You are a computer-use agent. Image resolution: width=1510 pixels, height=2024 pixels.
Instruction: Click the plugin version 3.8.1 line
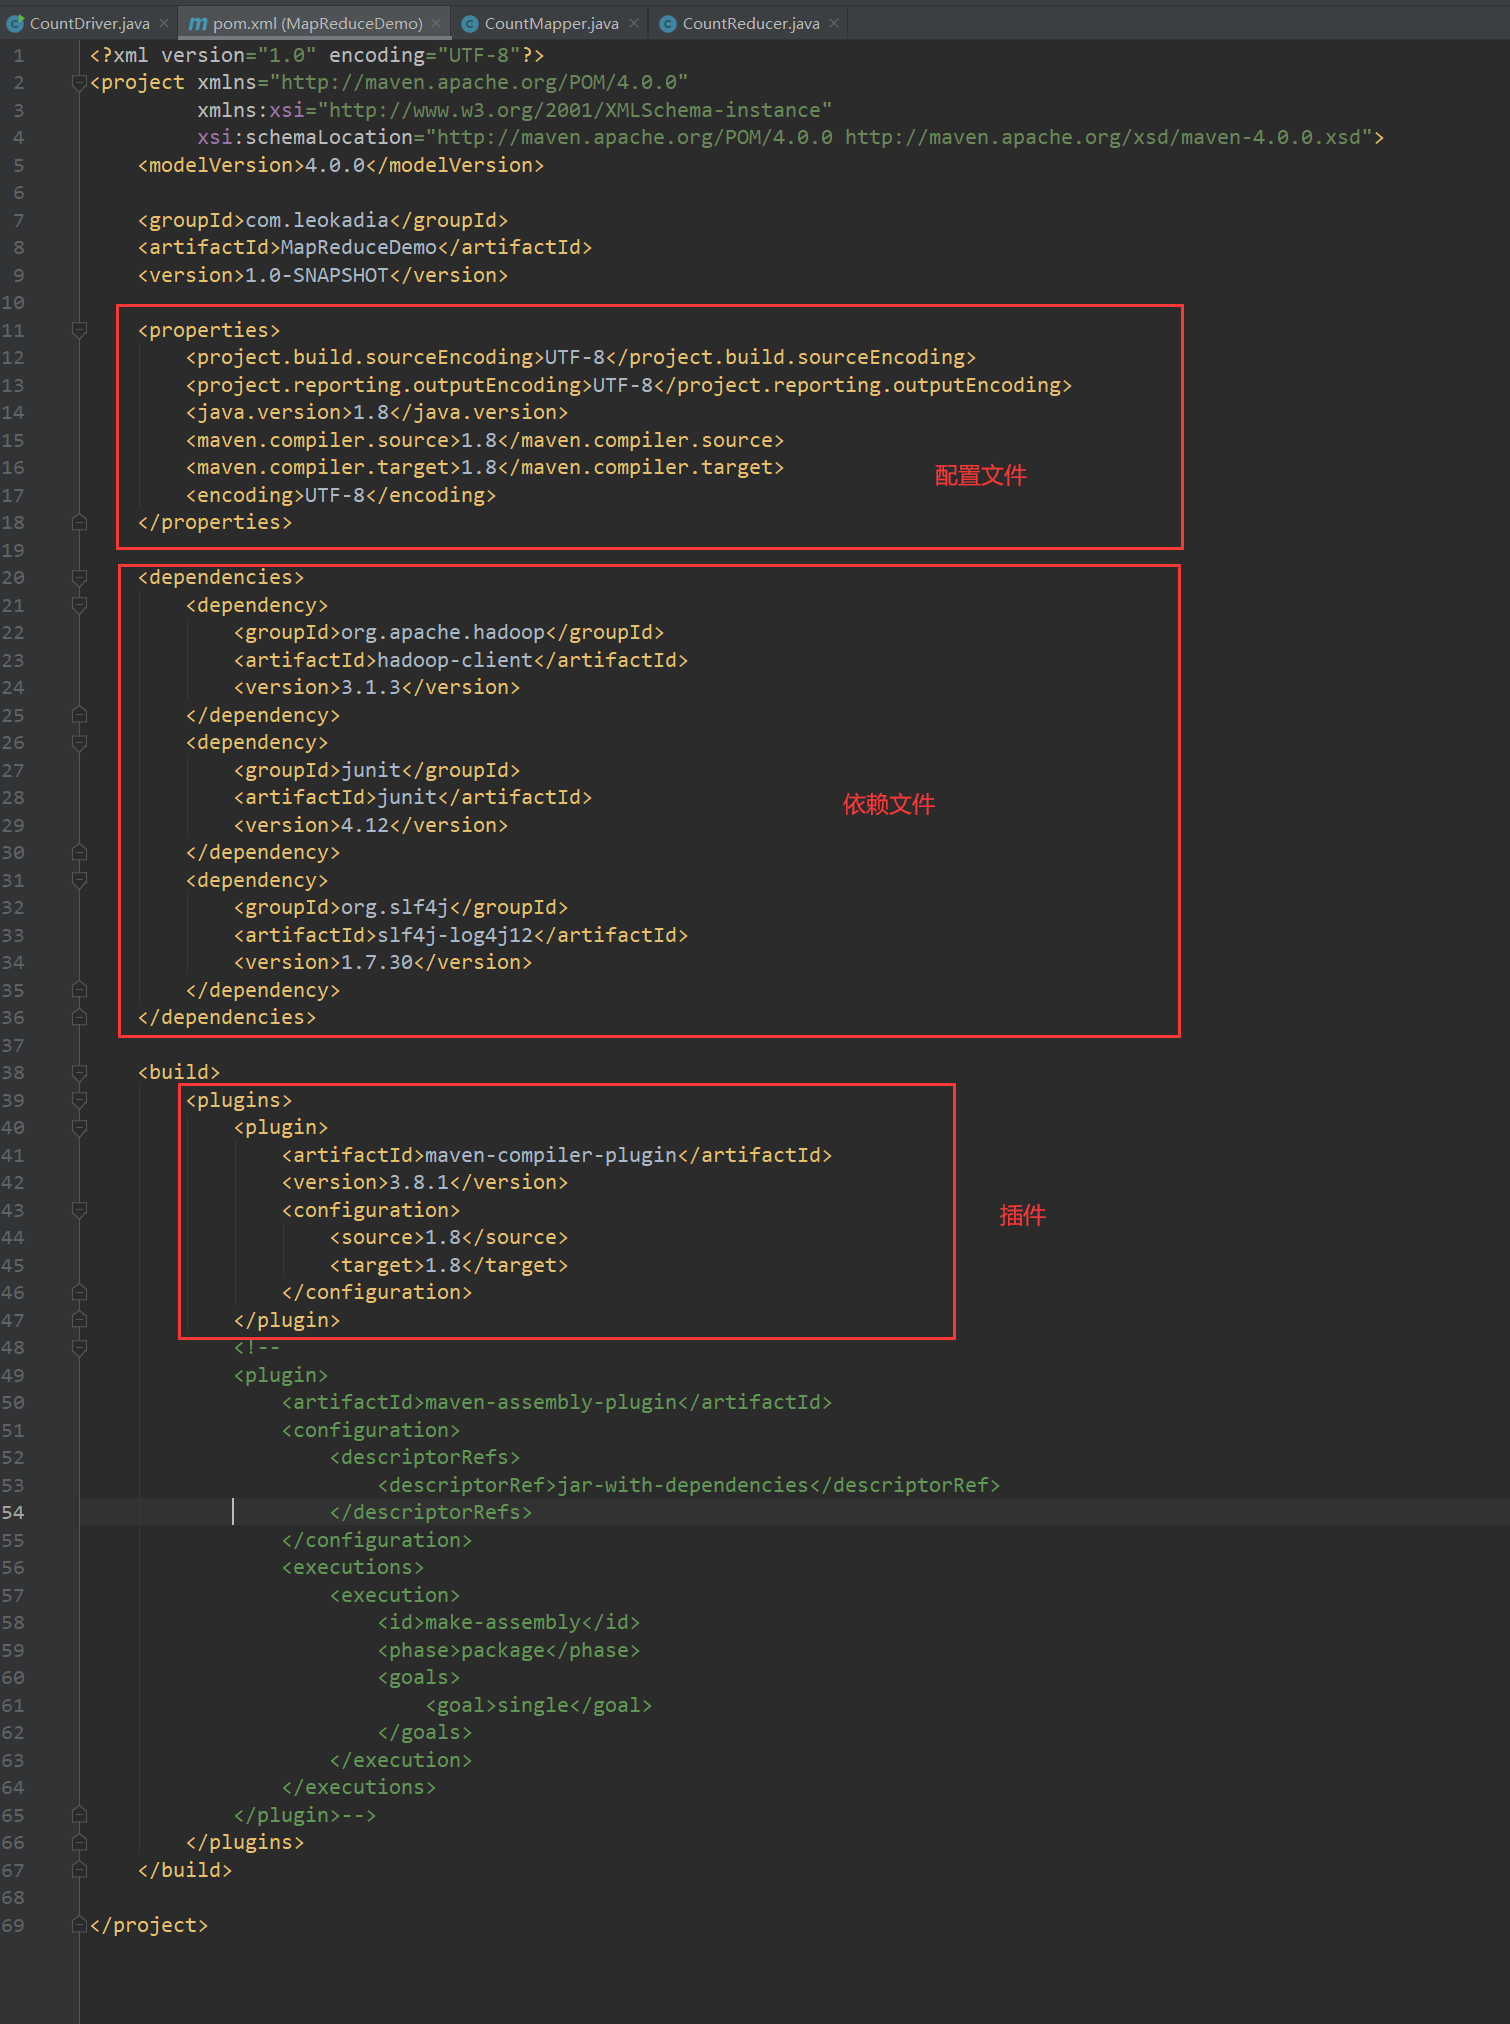click(425, 1182)
